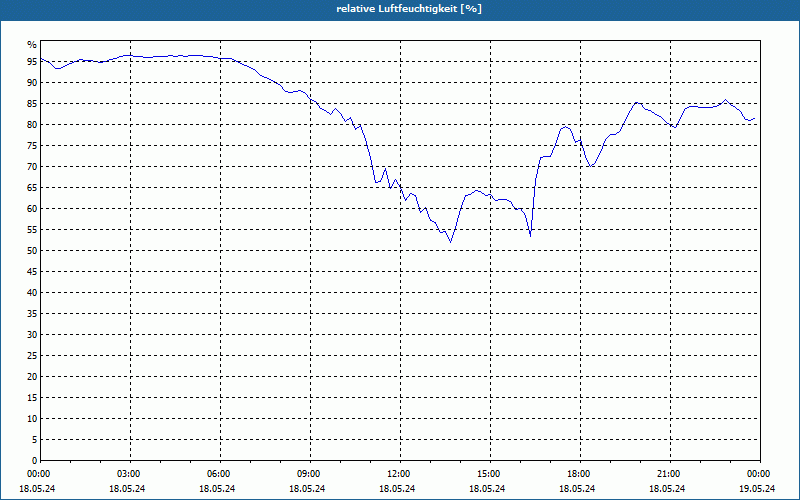Select the '95' y-axis label
This screenshot has width=800, height=500.
tap(32, 62)
